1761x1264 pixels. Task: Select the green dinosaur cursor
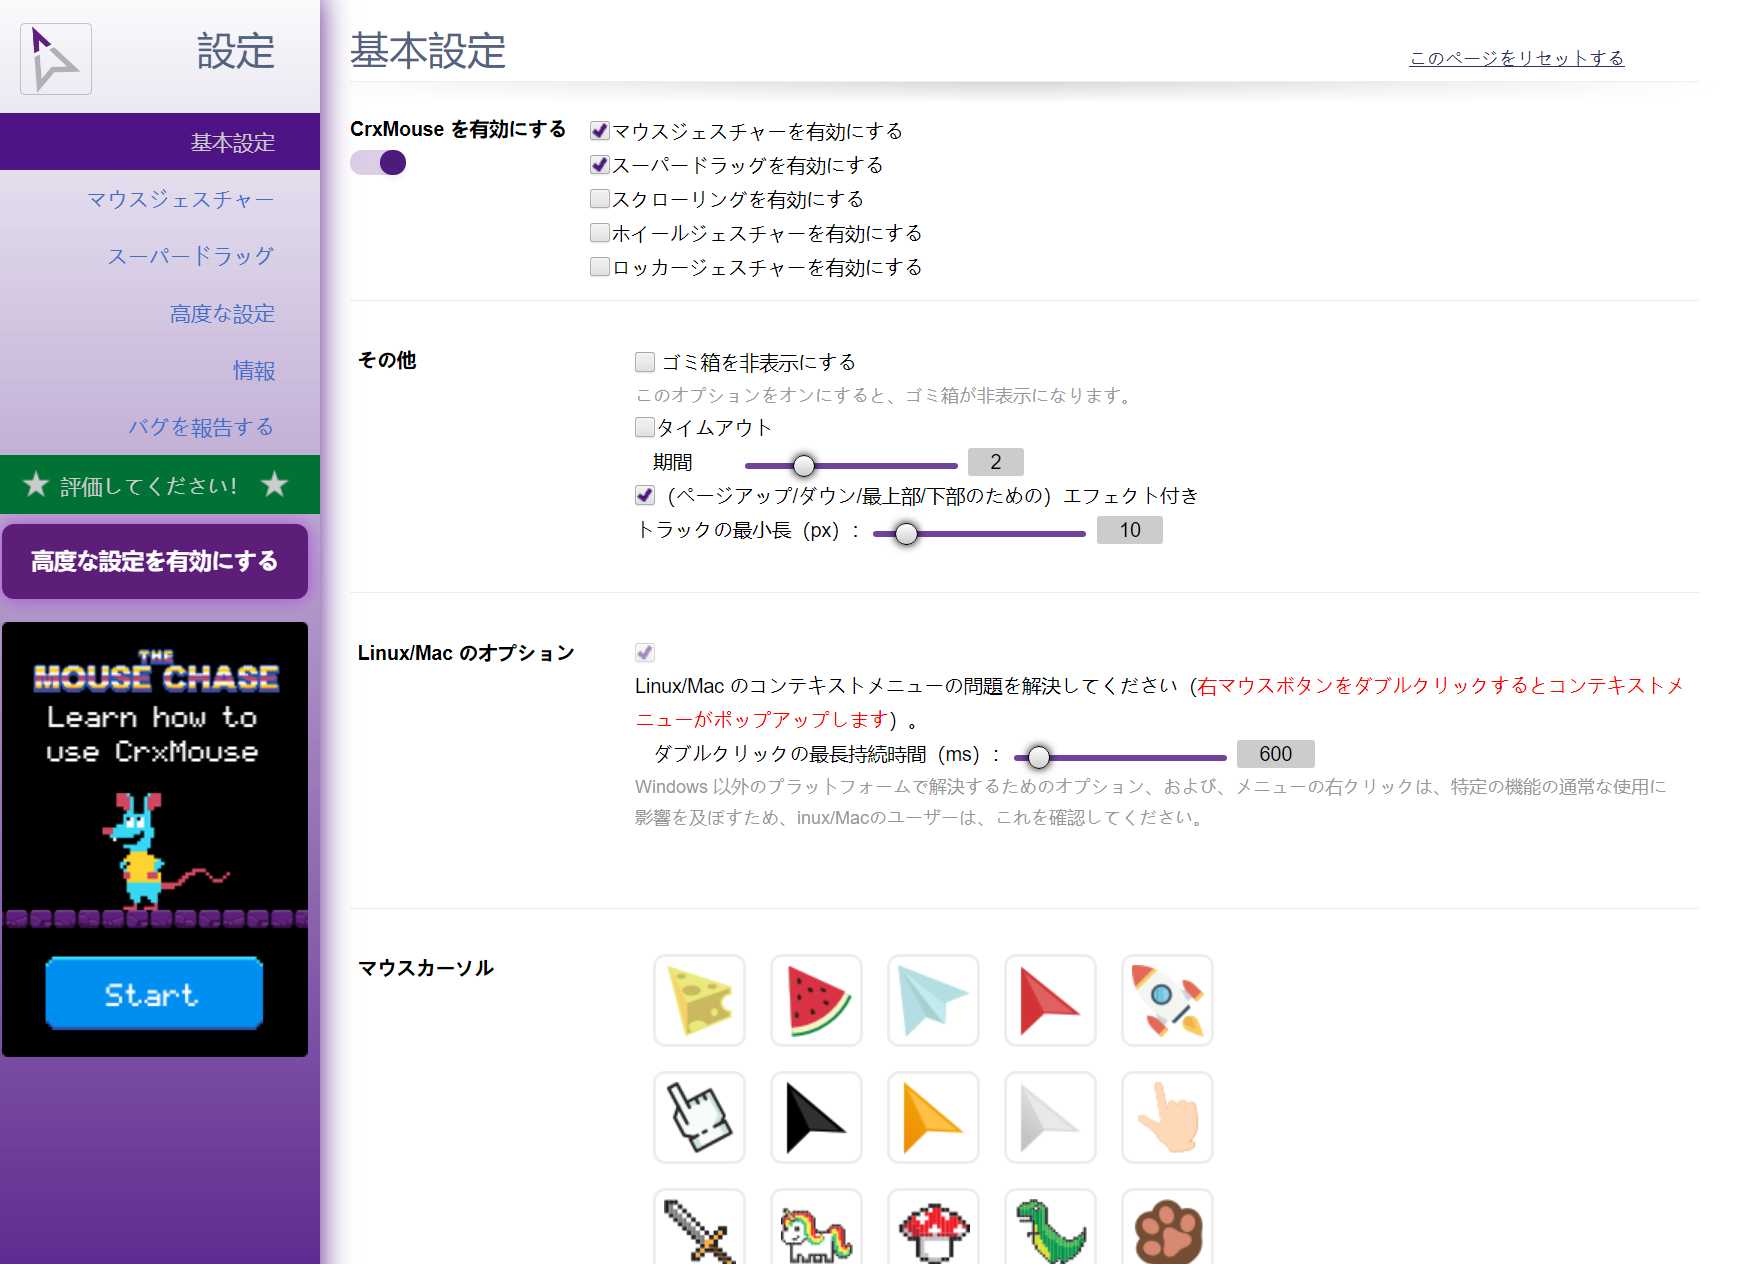click(1050, 1227)
